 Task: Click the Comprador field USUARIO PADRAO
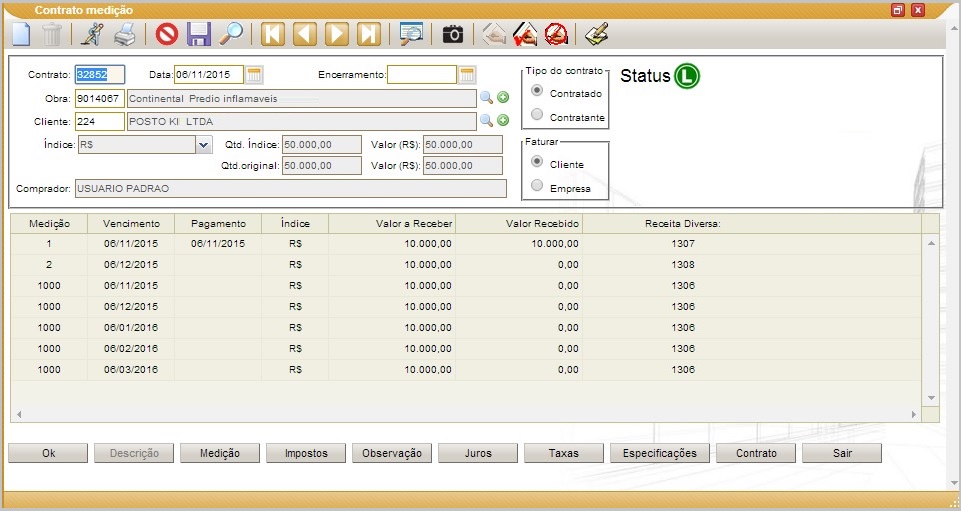coord(291,189)
